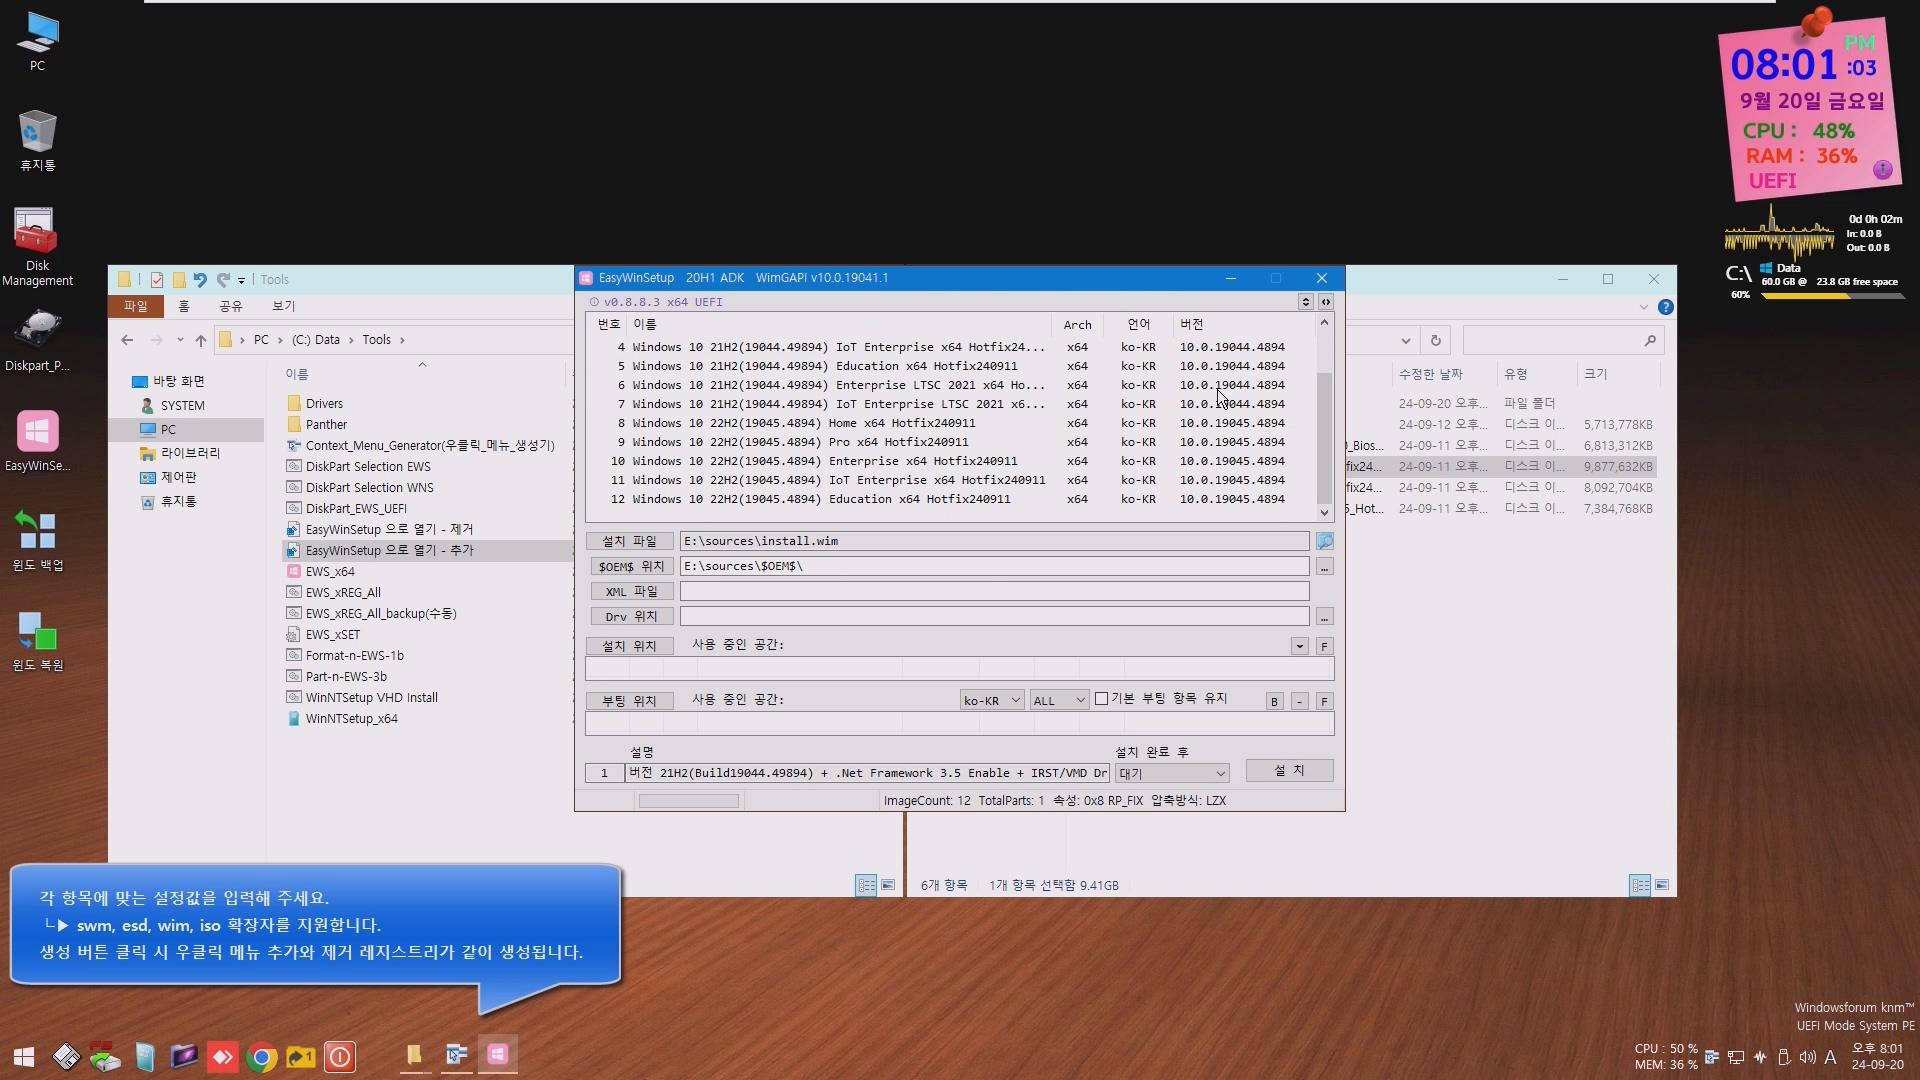Click the red power button taskbar icon

(340, 1056)
